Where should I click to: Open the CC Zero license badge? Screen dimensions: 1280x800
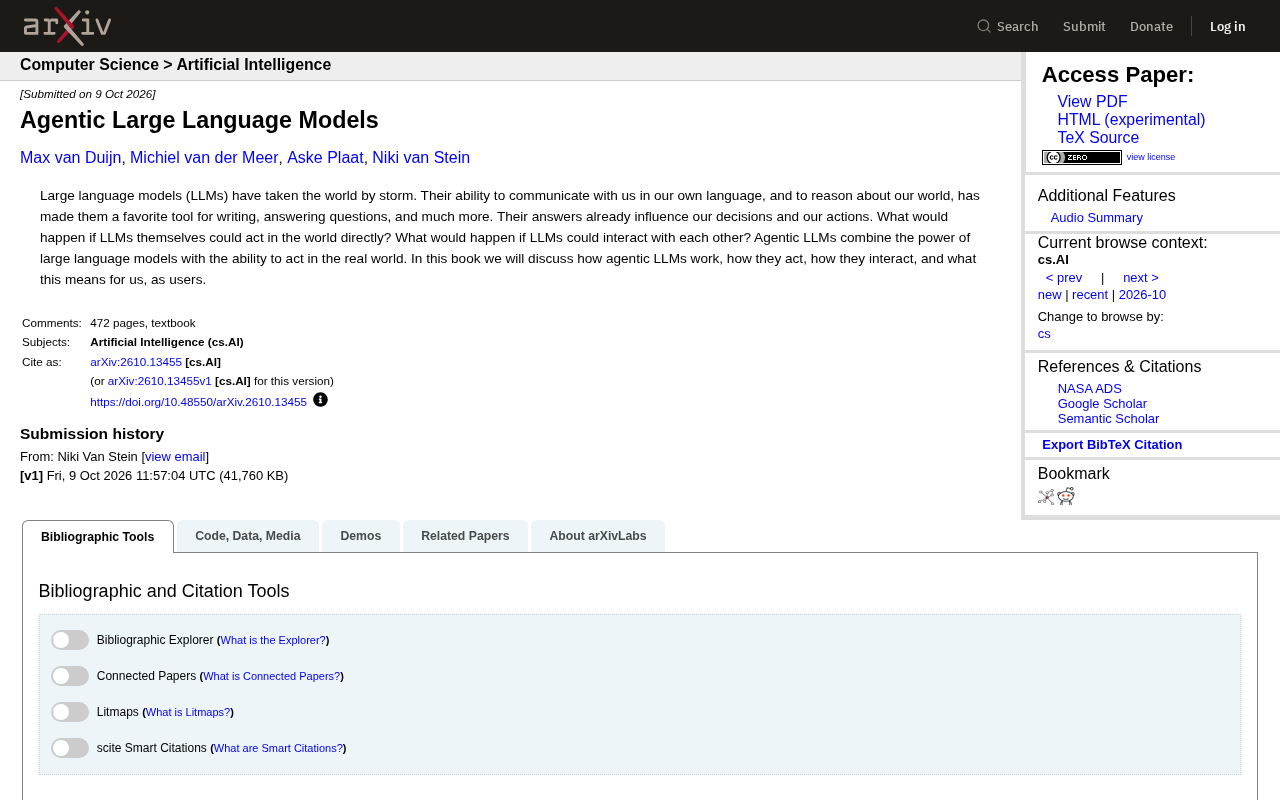point(1082,157)
